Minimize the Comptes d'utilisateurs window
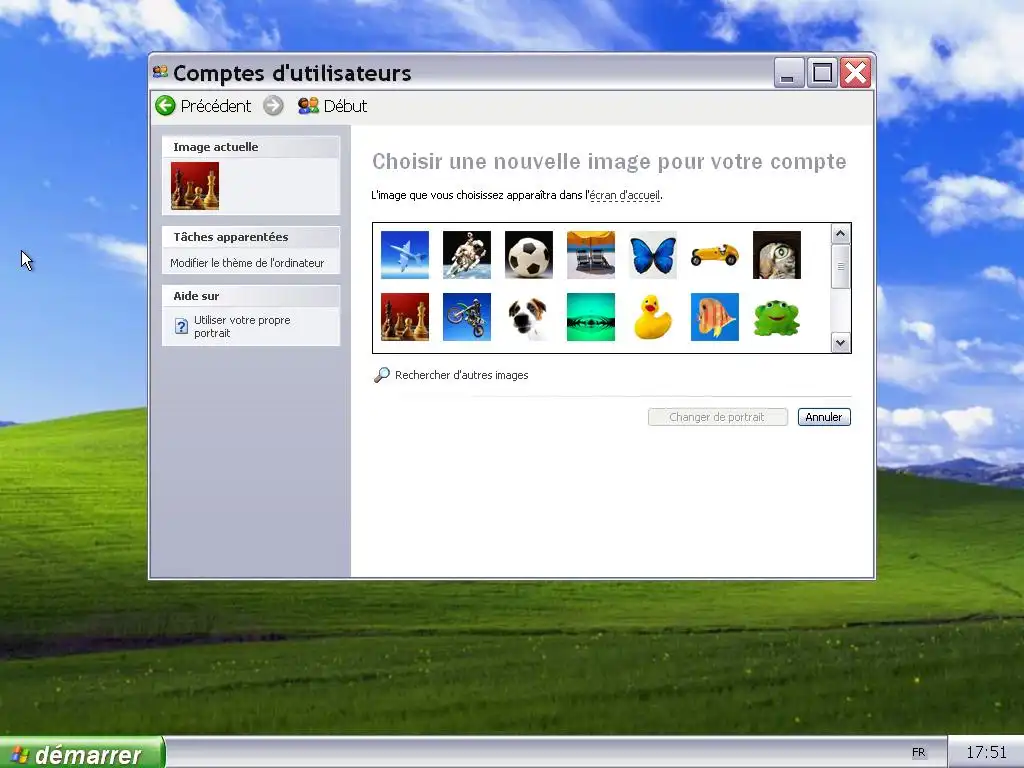The width and height of the screenshot is (1024, 768). coord(788,72)
